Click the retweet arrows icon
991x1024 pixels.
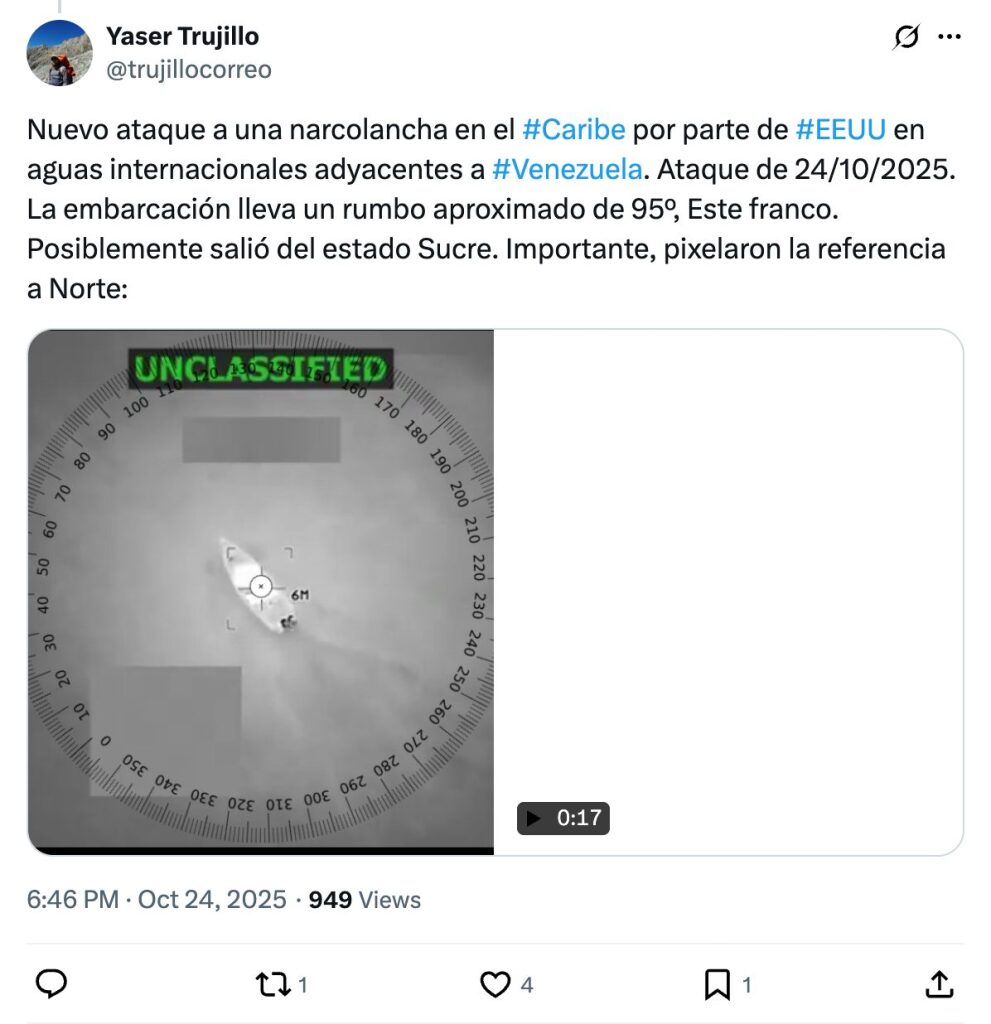[x=272, y=984]
